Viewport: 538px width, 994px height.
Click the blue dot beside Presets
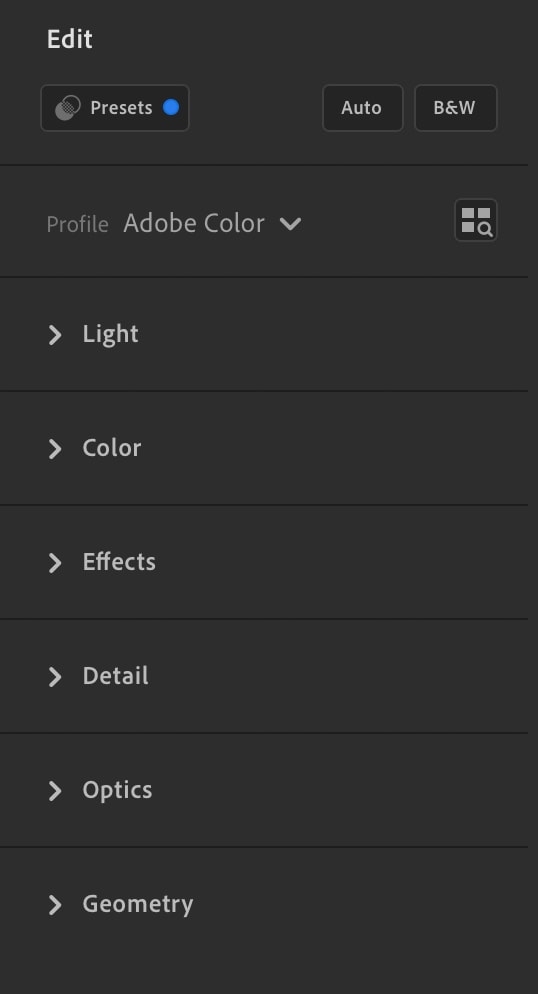[171, 107]
